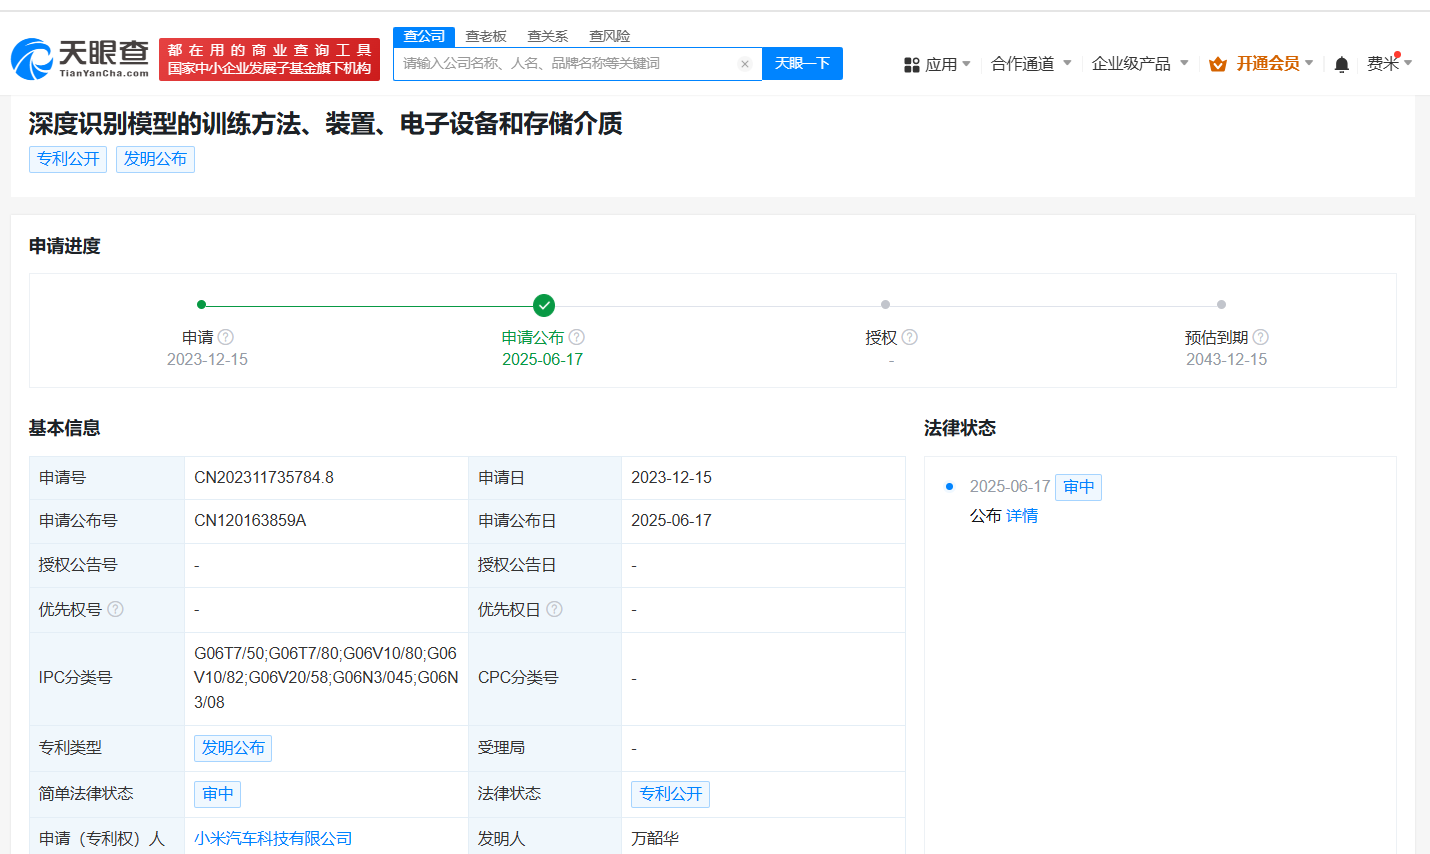
Task: Open the notification bell
Action: click(1342, 64)
